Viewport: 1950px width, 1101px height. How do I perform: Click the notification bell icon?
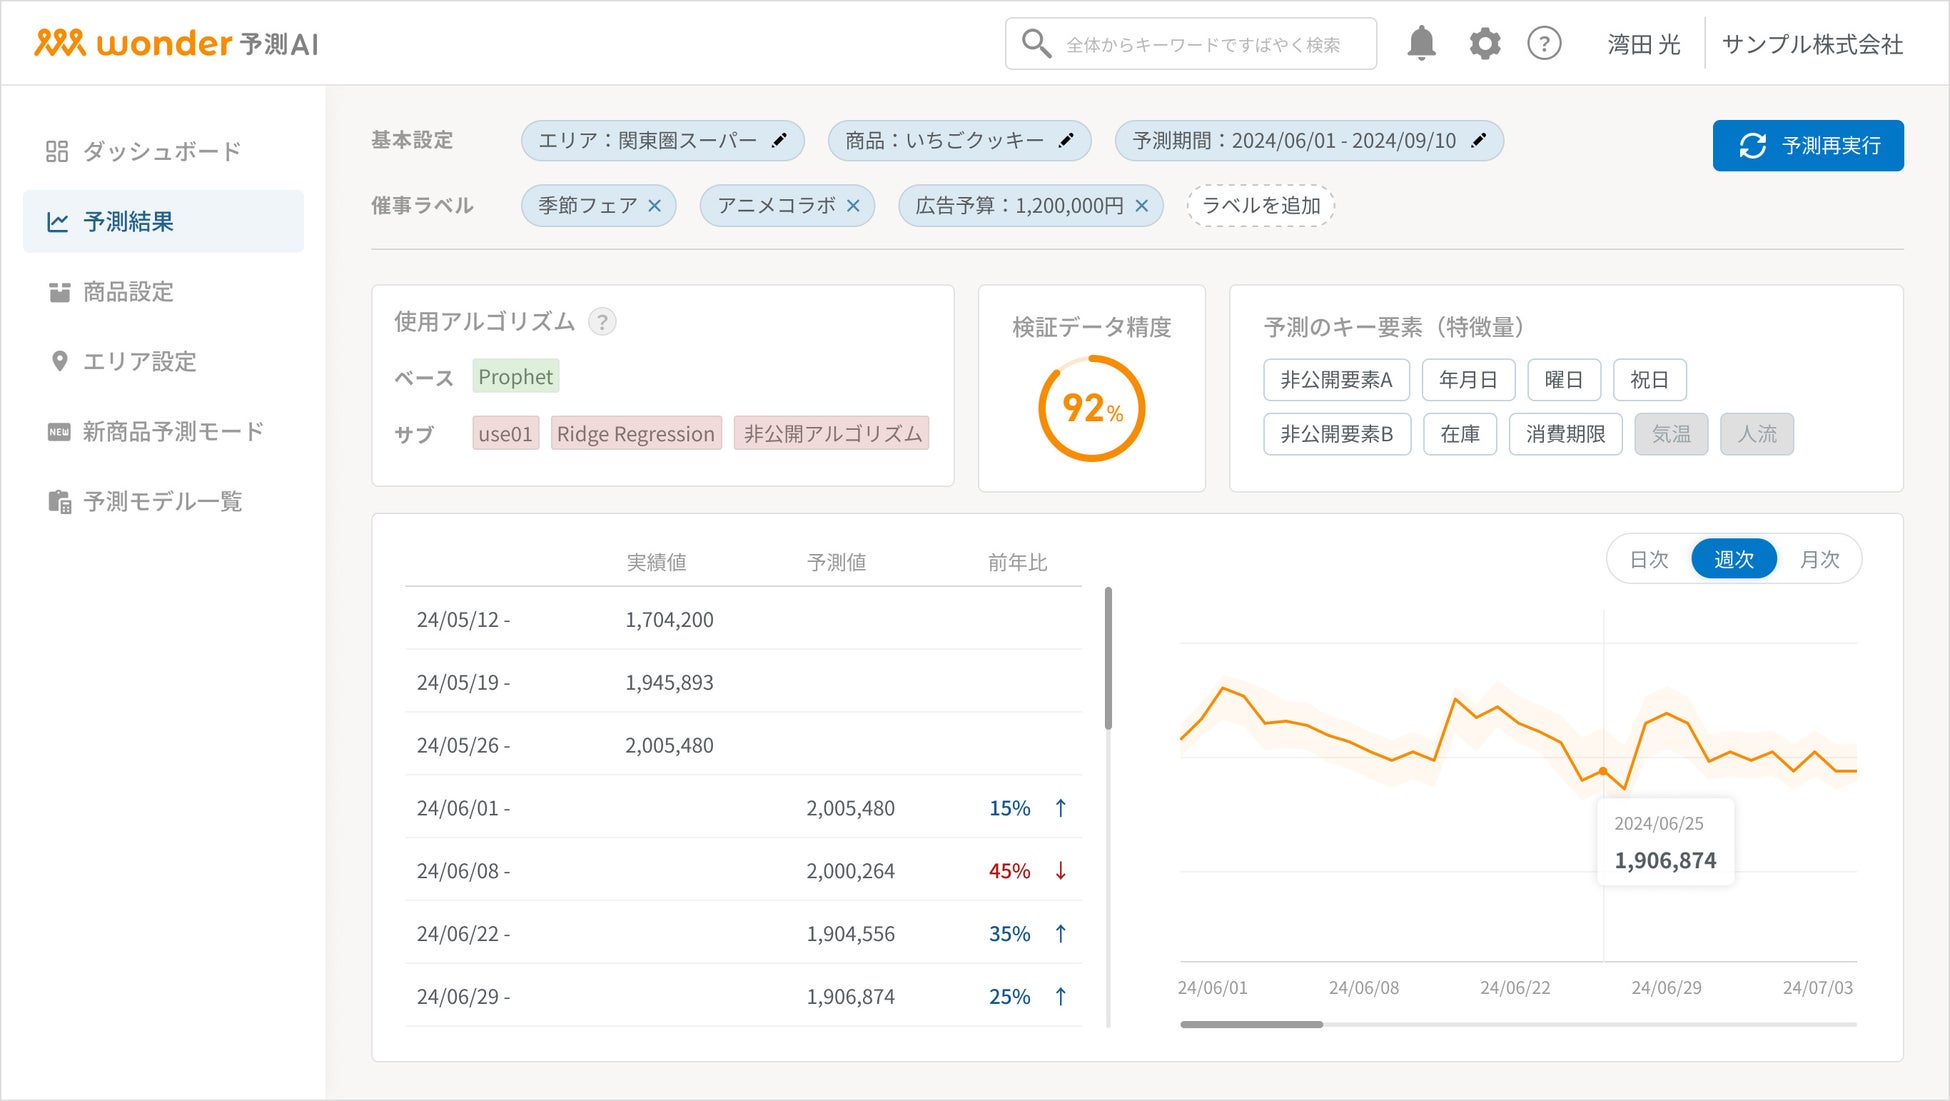[x=1421, y=44]
